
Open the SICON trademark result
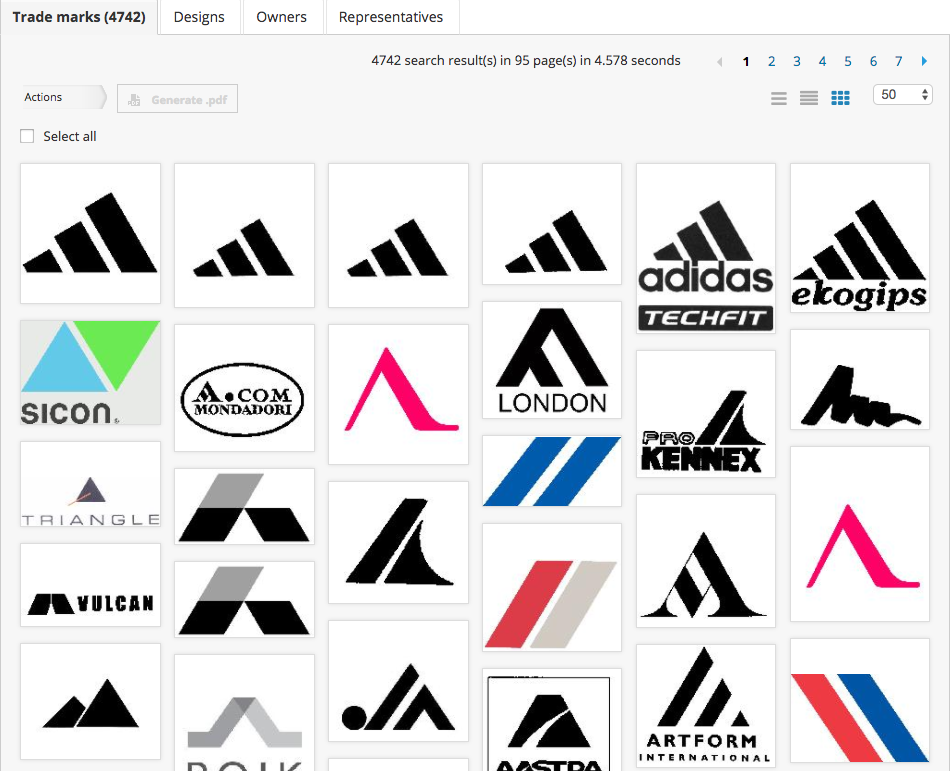click(90, 372)
